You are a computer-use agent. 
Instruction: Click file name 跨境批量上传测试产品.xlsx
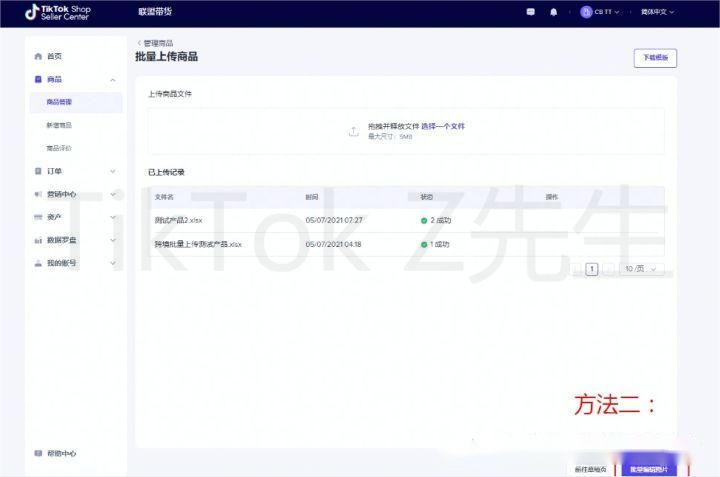tap(198, 244)
